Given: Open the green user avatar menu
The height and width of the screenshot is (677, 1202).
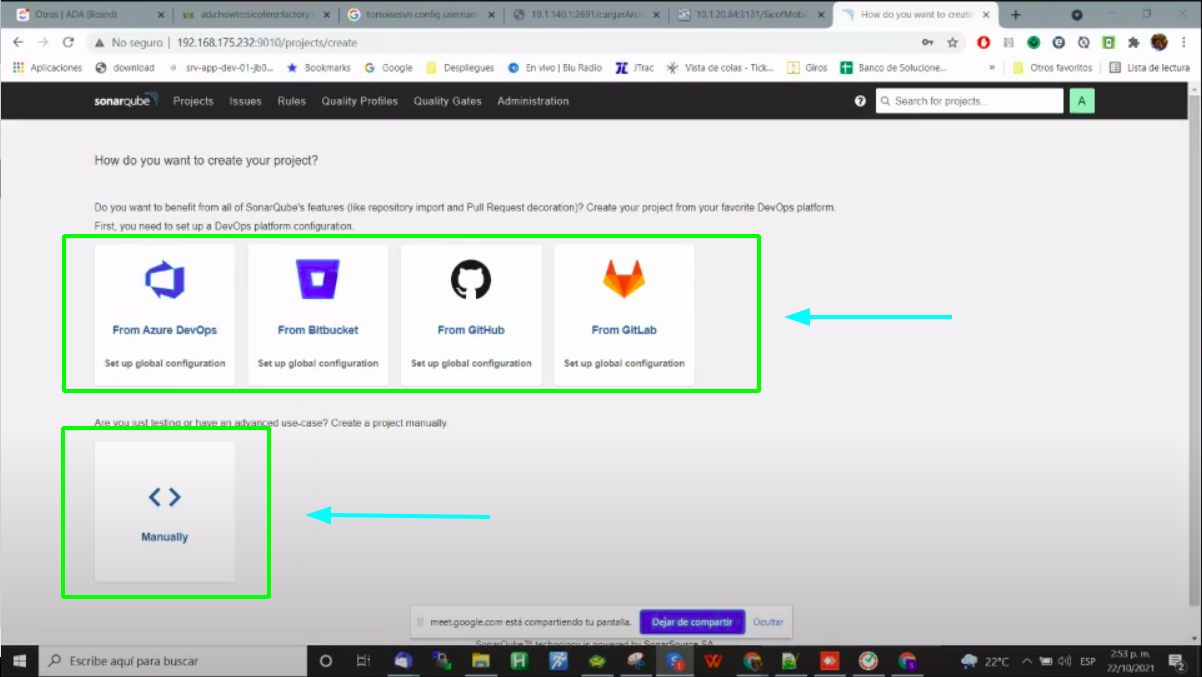Looking at the screenshot, I should point(1081,101).
